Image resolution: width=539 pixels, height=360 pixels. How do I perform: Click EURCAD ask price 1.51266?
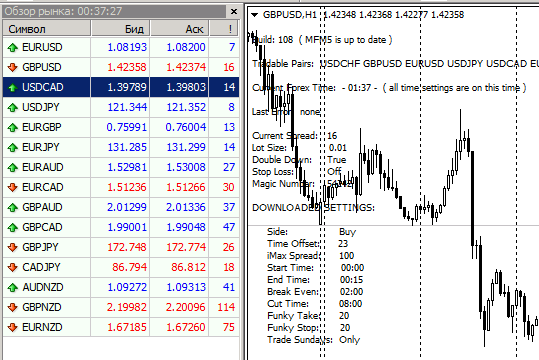coord(186,187)
